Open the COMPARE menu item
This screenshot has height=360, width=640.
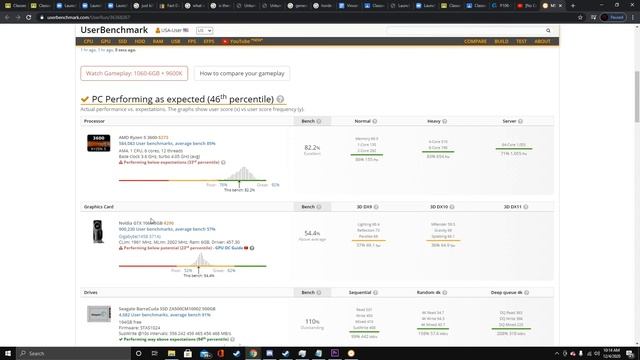tap(476, 42)
